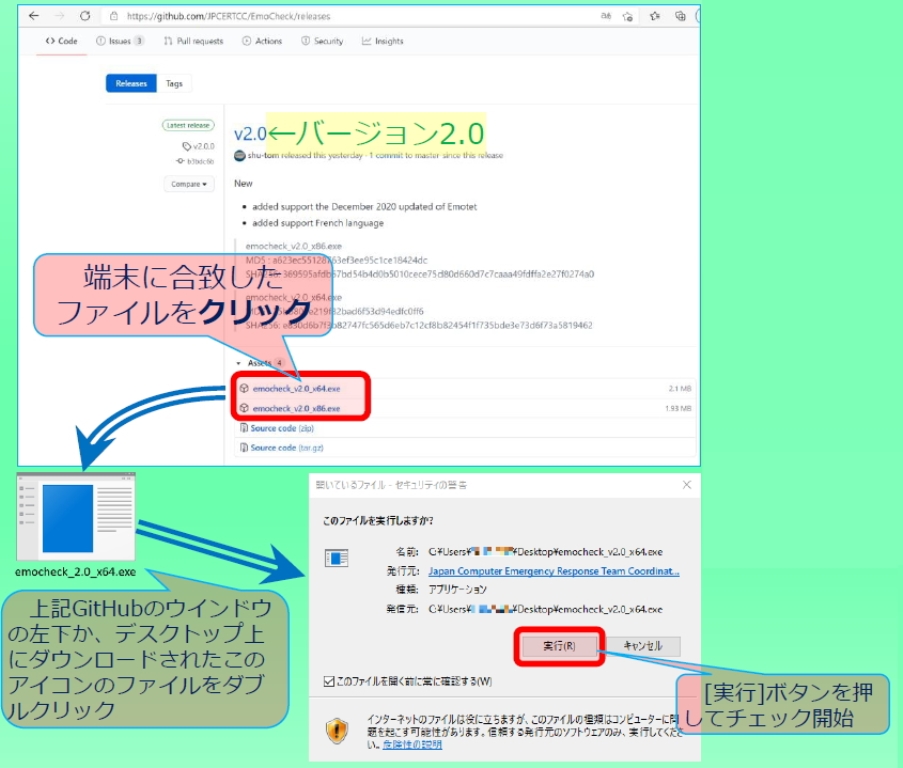Click the browser forward arrow
Viewport: 903px width, 768px height.
[59, 16]
